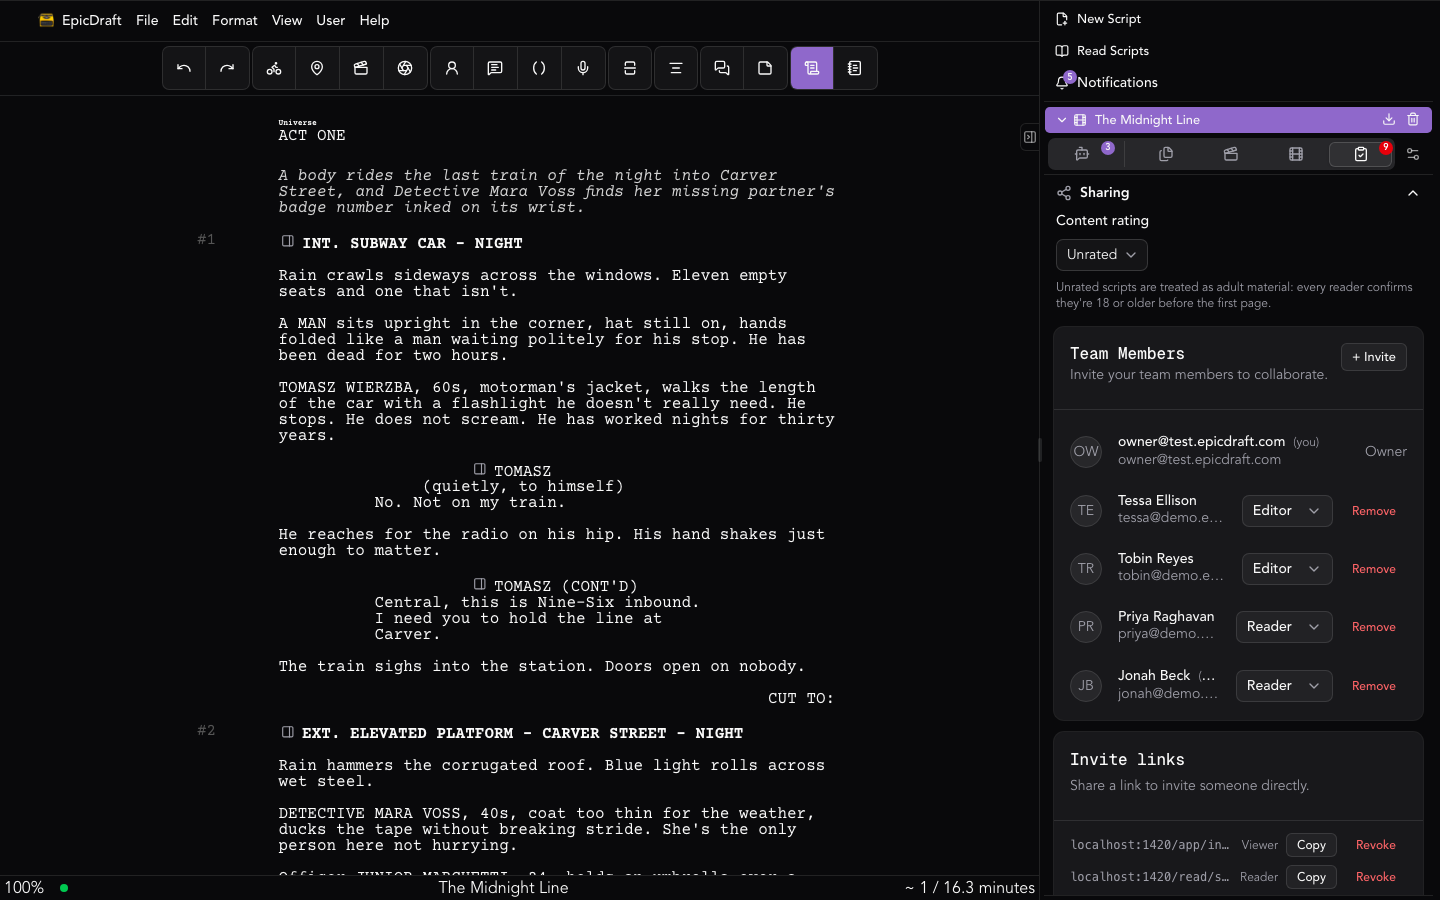Collapse The Midnight Line project chevron

(x=1062, y=120)
